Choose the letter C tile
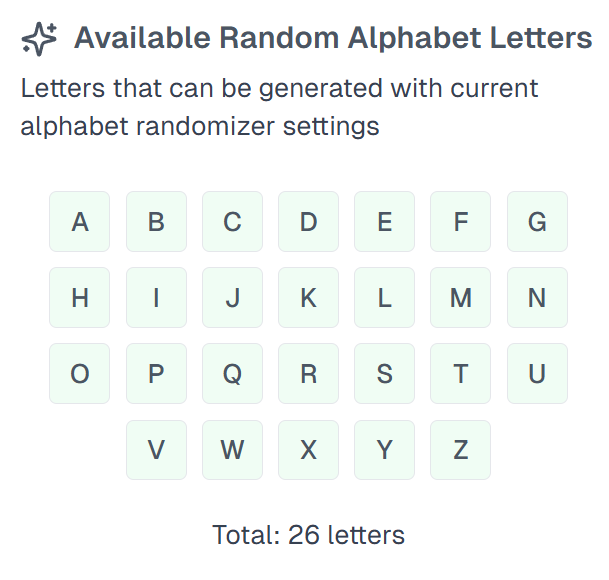This screenshot has height=580, width=609. 232,222
